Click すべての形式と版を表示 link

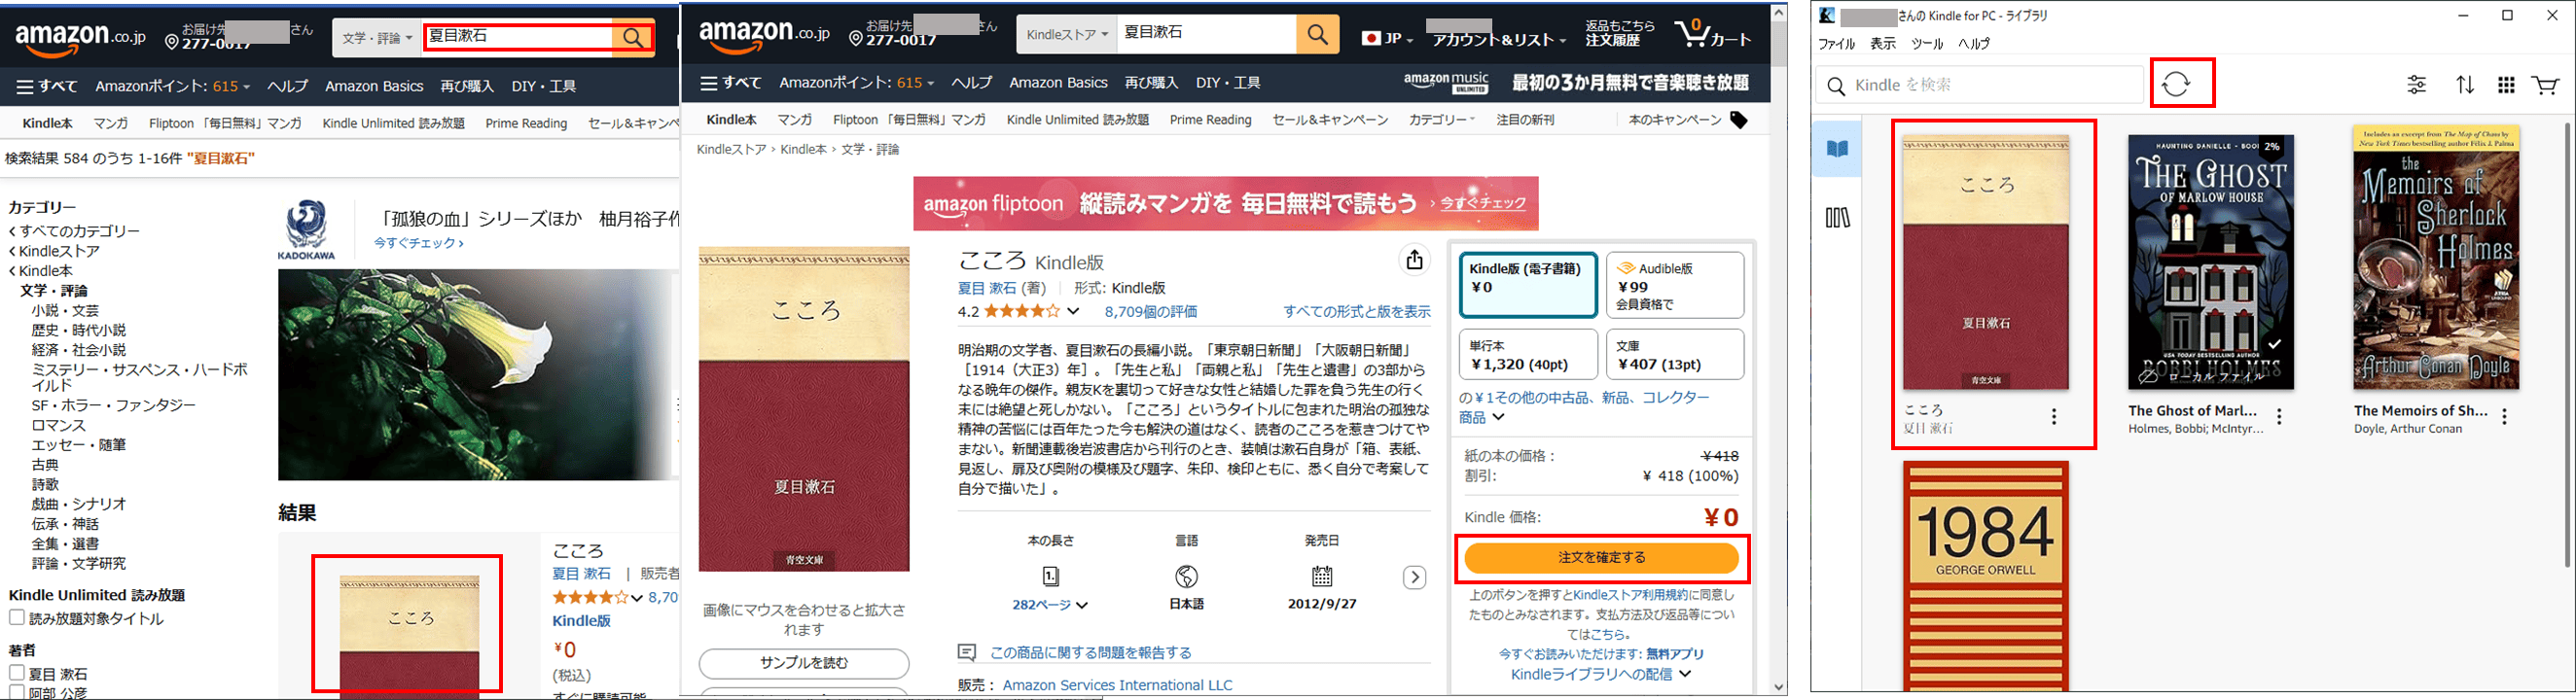click(1357, 312)
